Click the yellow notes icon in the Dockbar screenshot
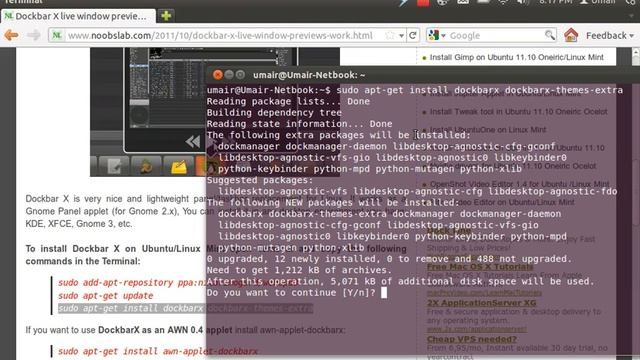The width and height of the screenshot is (640, 360). (x=179, y=167)
